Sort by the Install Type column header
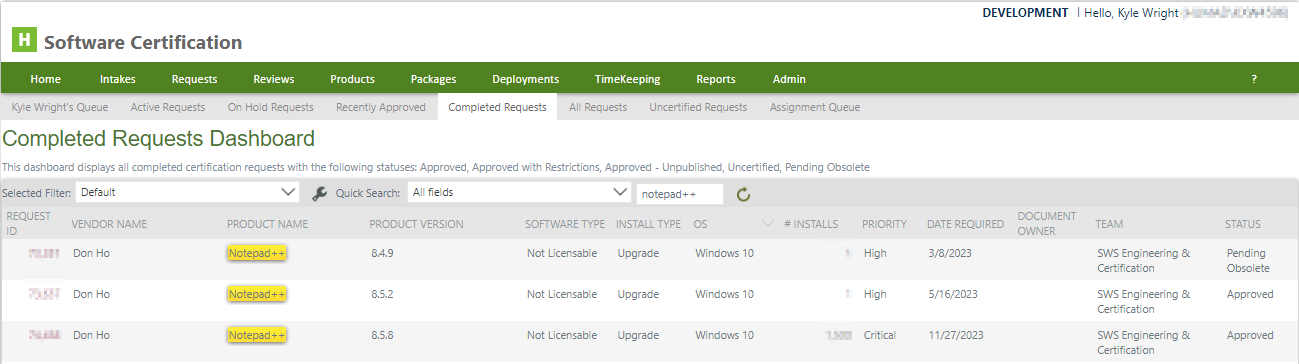1299x364 pixels. [x=648, y=224]
